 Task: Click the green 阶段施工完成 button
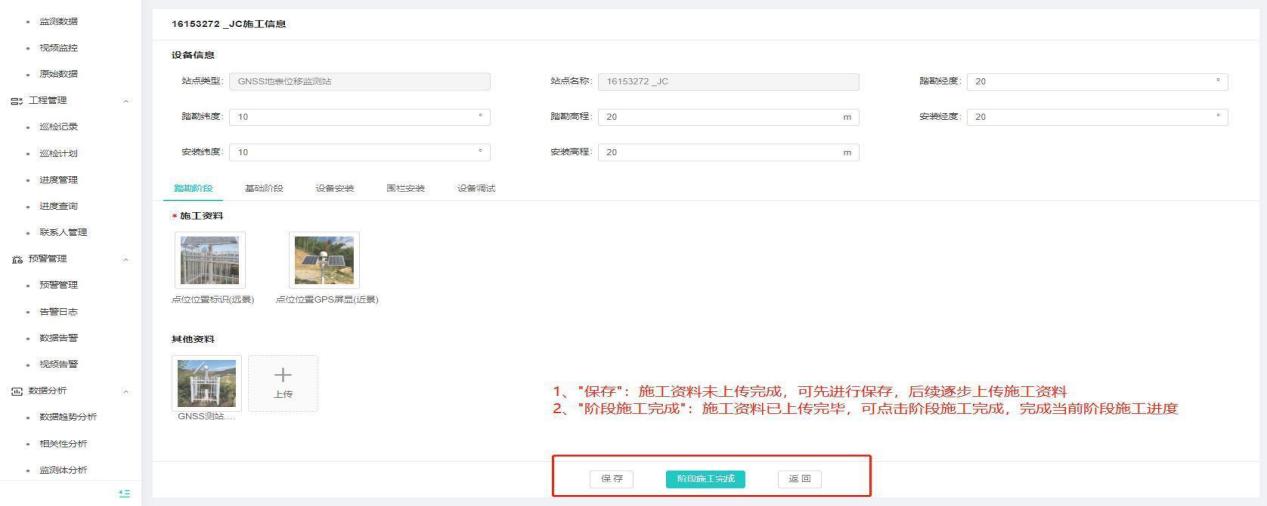[x=705, y=479]
